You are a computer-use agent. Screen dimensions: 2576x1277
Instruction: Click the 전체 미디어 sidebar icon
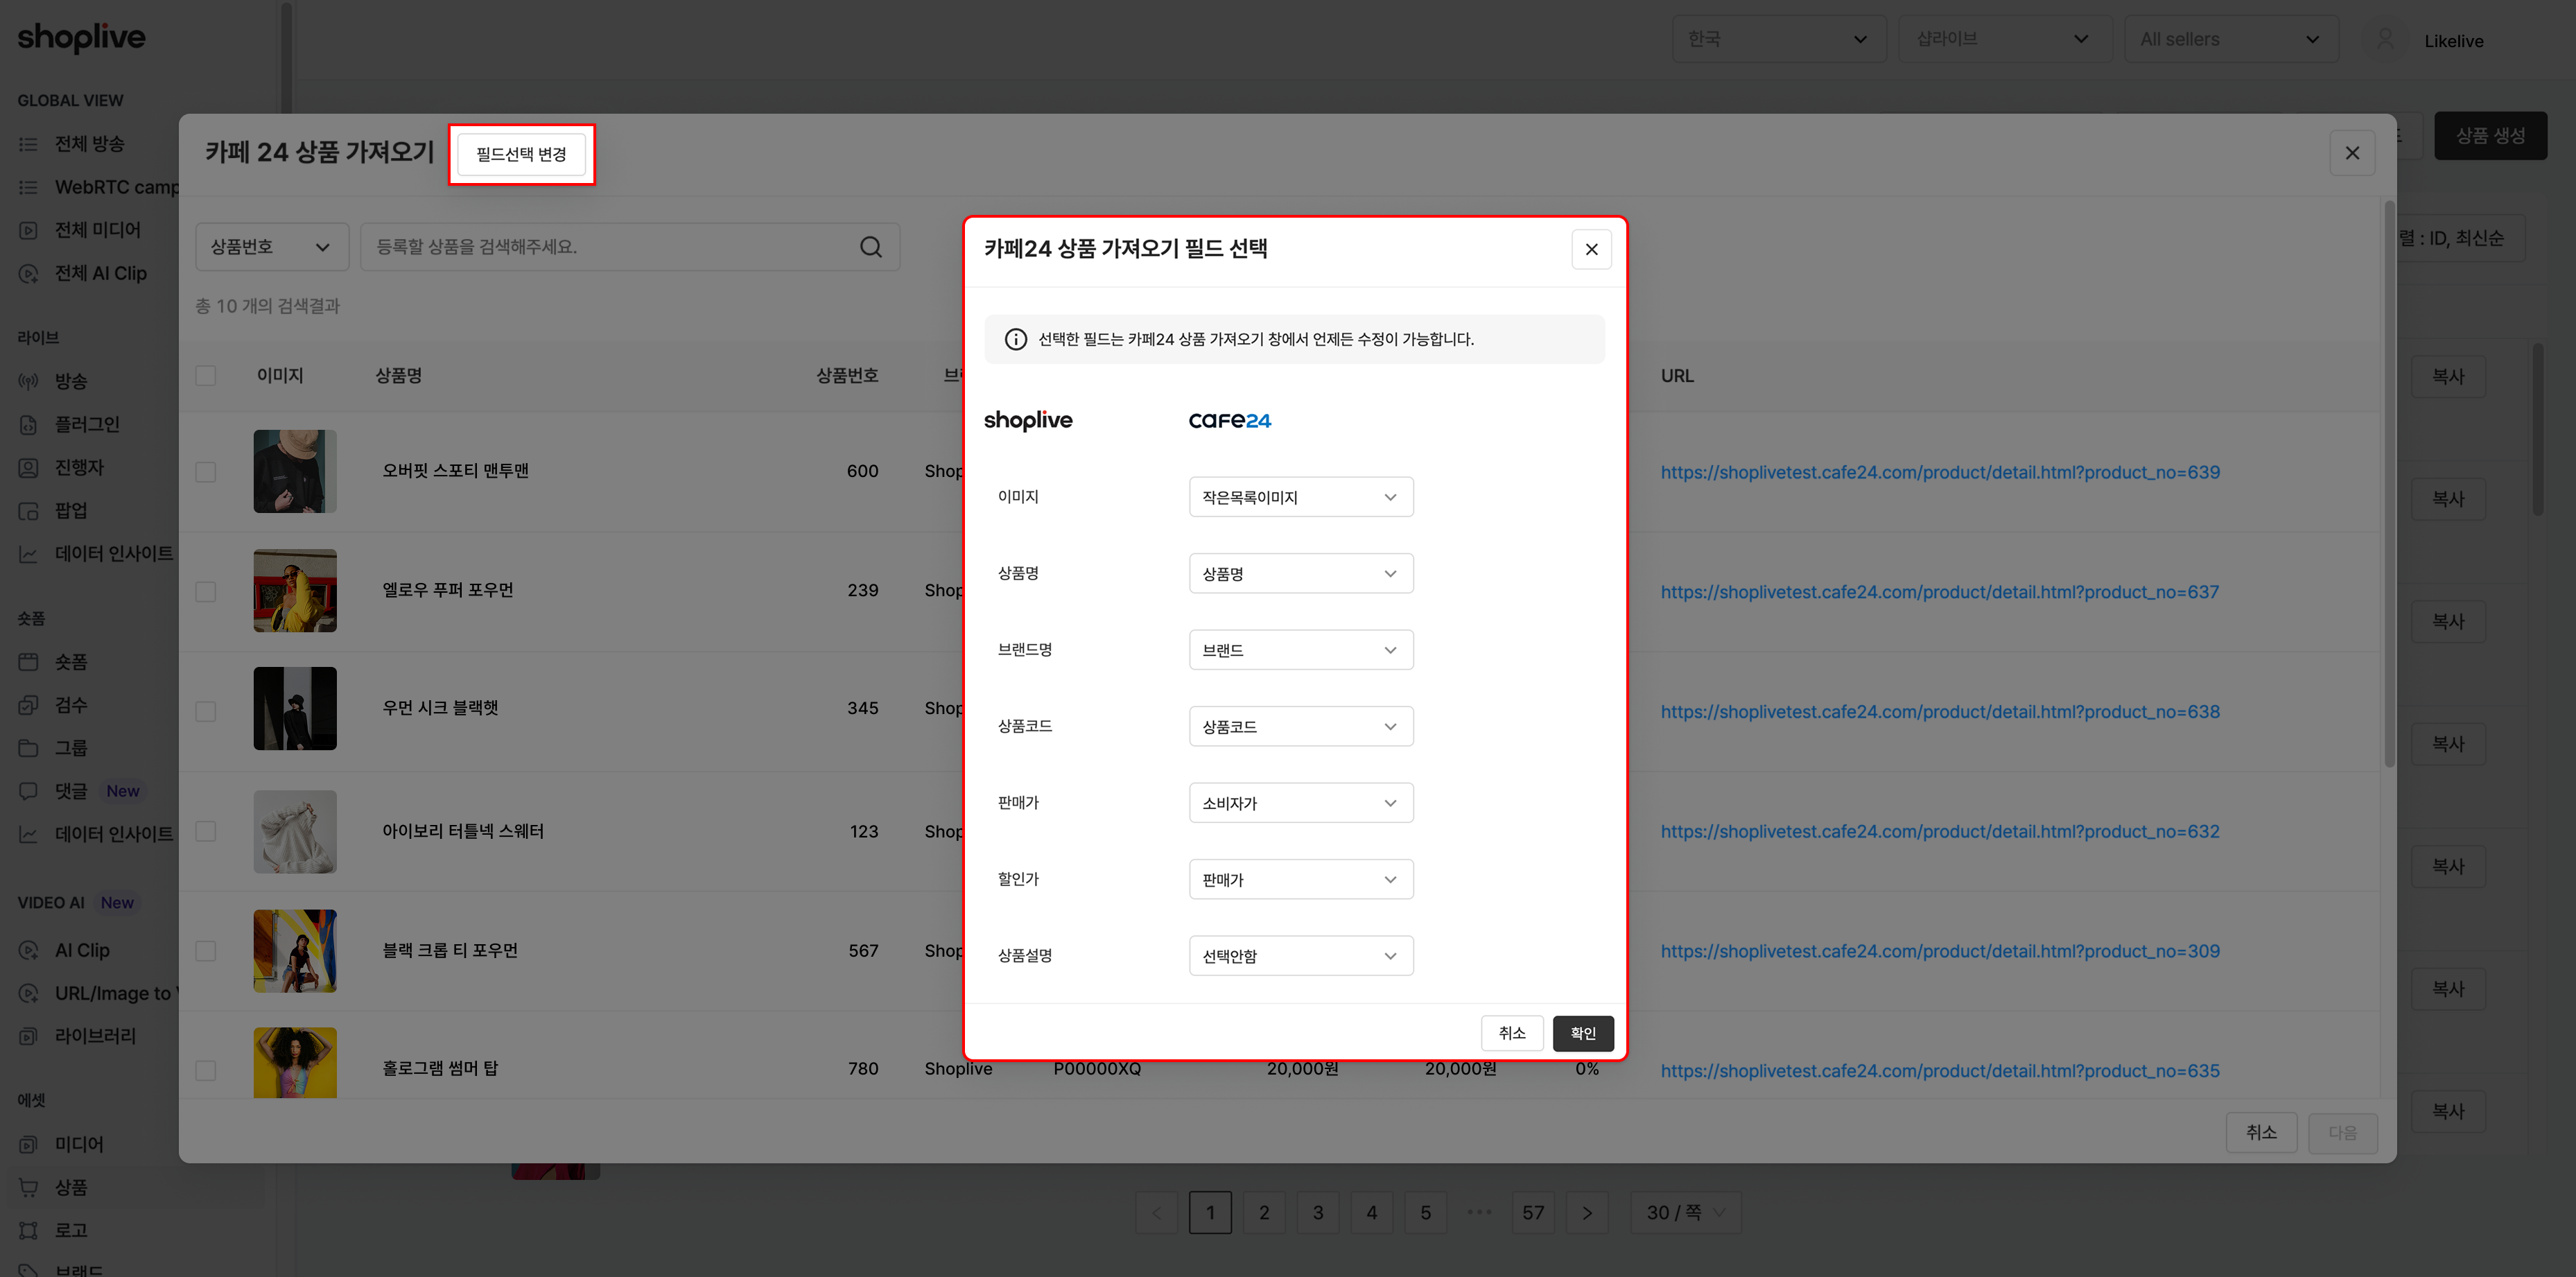pos(28,230)
